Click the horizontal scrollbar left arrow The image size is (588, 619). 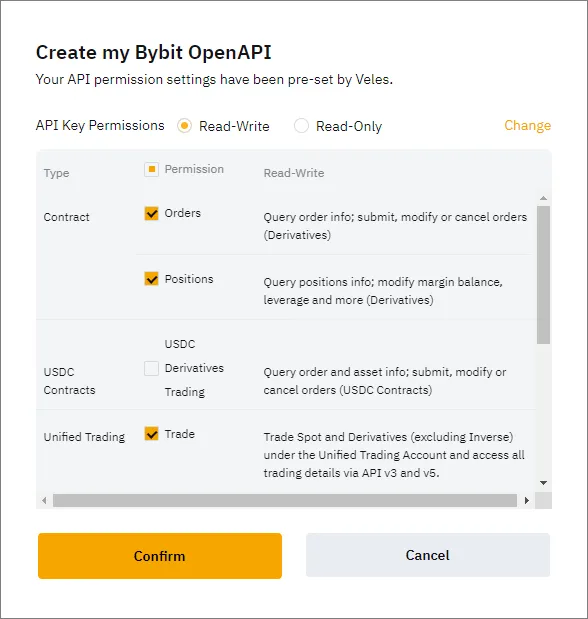tap(44, 500)
